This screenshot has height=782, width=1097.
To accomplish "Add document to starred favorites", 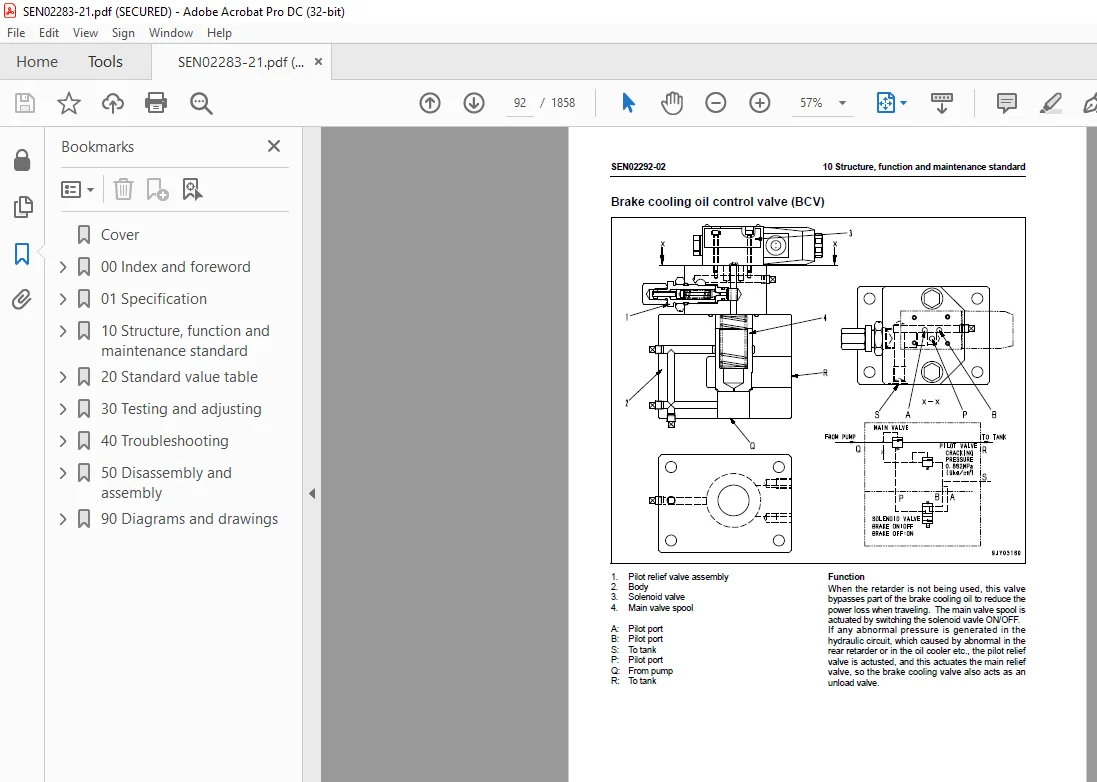I will tap(69, 104).
